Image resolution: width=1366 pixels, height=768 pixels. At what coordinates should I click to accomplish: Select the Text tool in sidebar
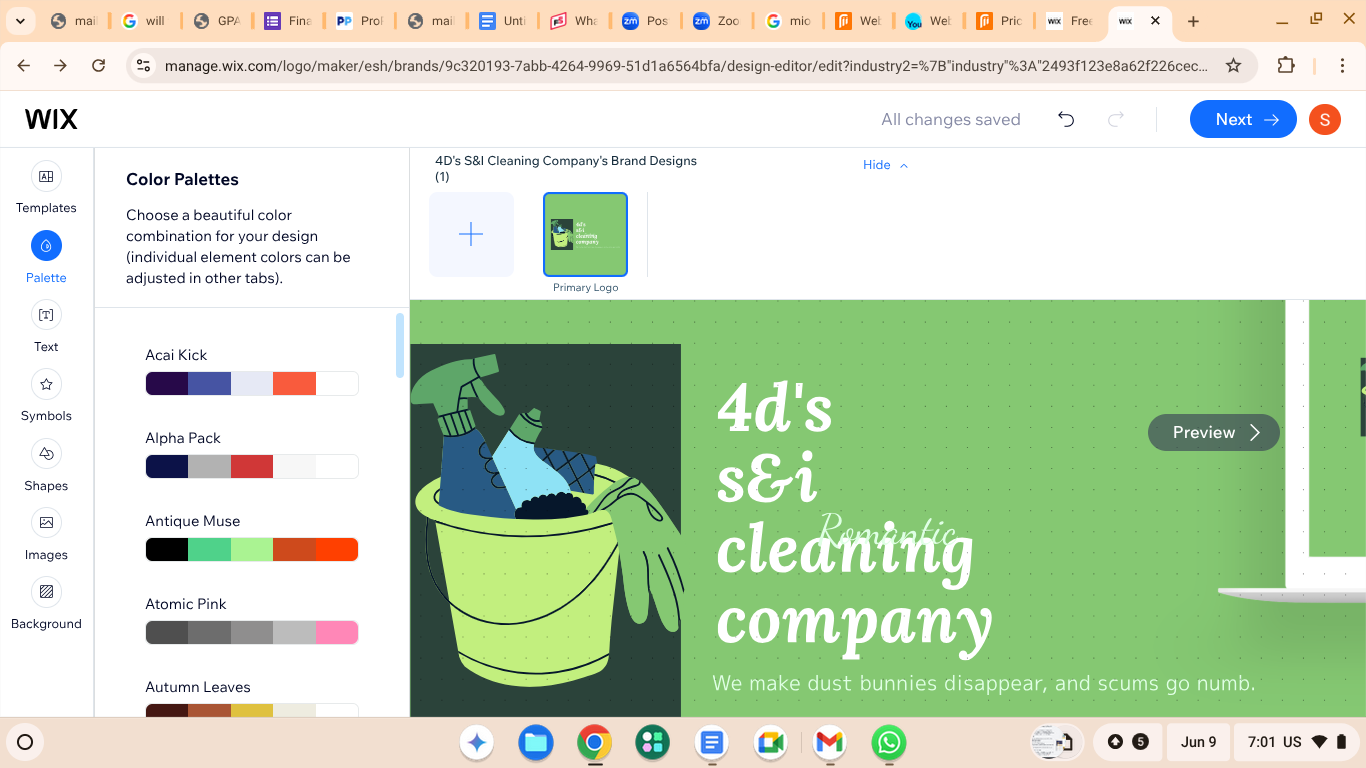[46, 316]
